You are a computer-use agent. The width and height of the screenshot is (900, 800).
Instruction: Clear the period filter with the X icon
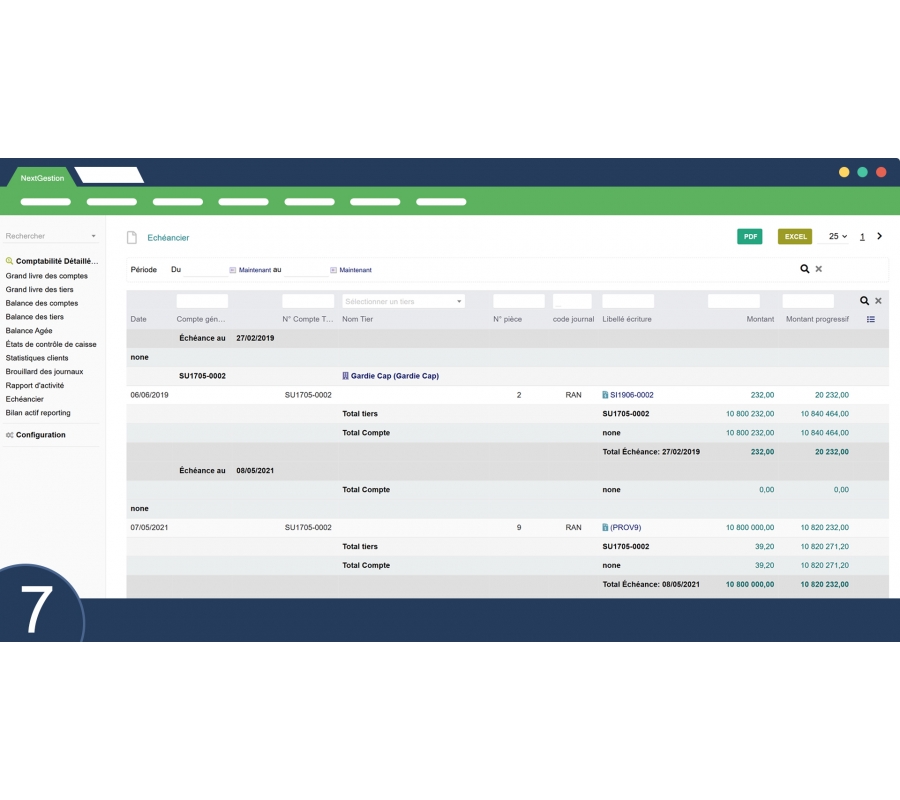[819, 269]
